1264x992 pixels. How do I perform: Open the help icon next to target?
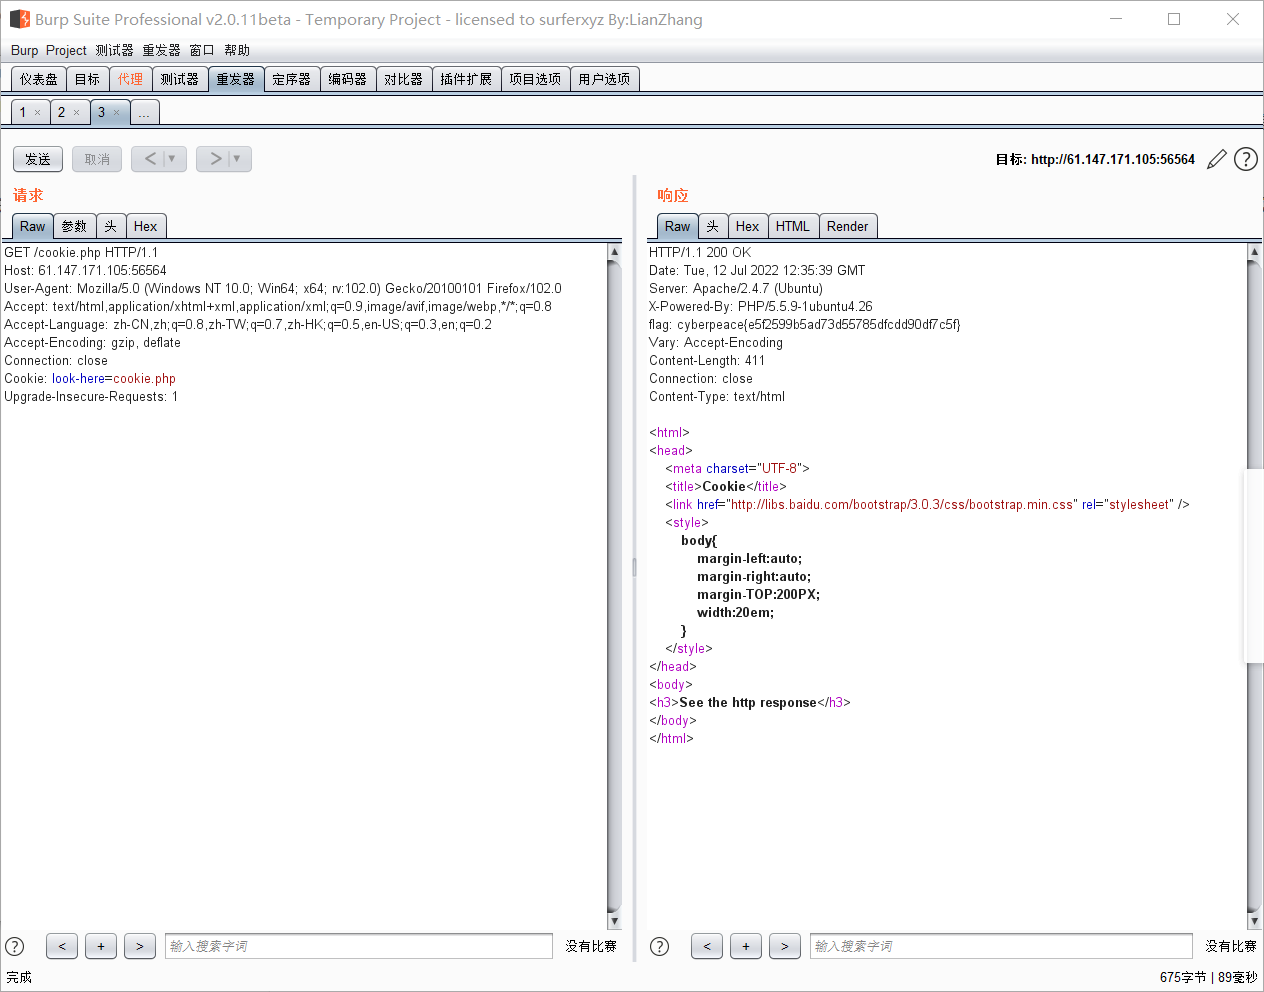[x=1246, y=159]
